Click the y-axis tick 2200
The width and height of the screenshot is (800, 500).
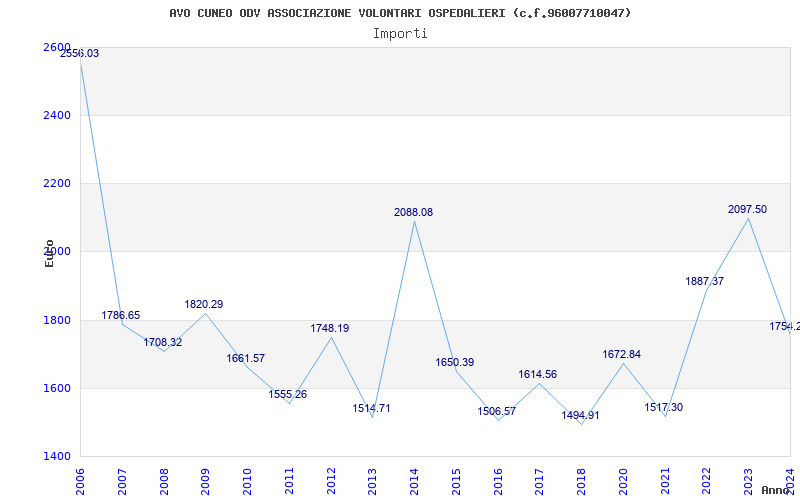tap(57, 183)
